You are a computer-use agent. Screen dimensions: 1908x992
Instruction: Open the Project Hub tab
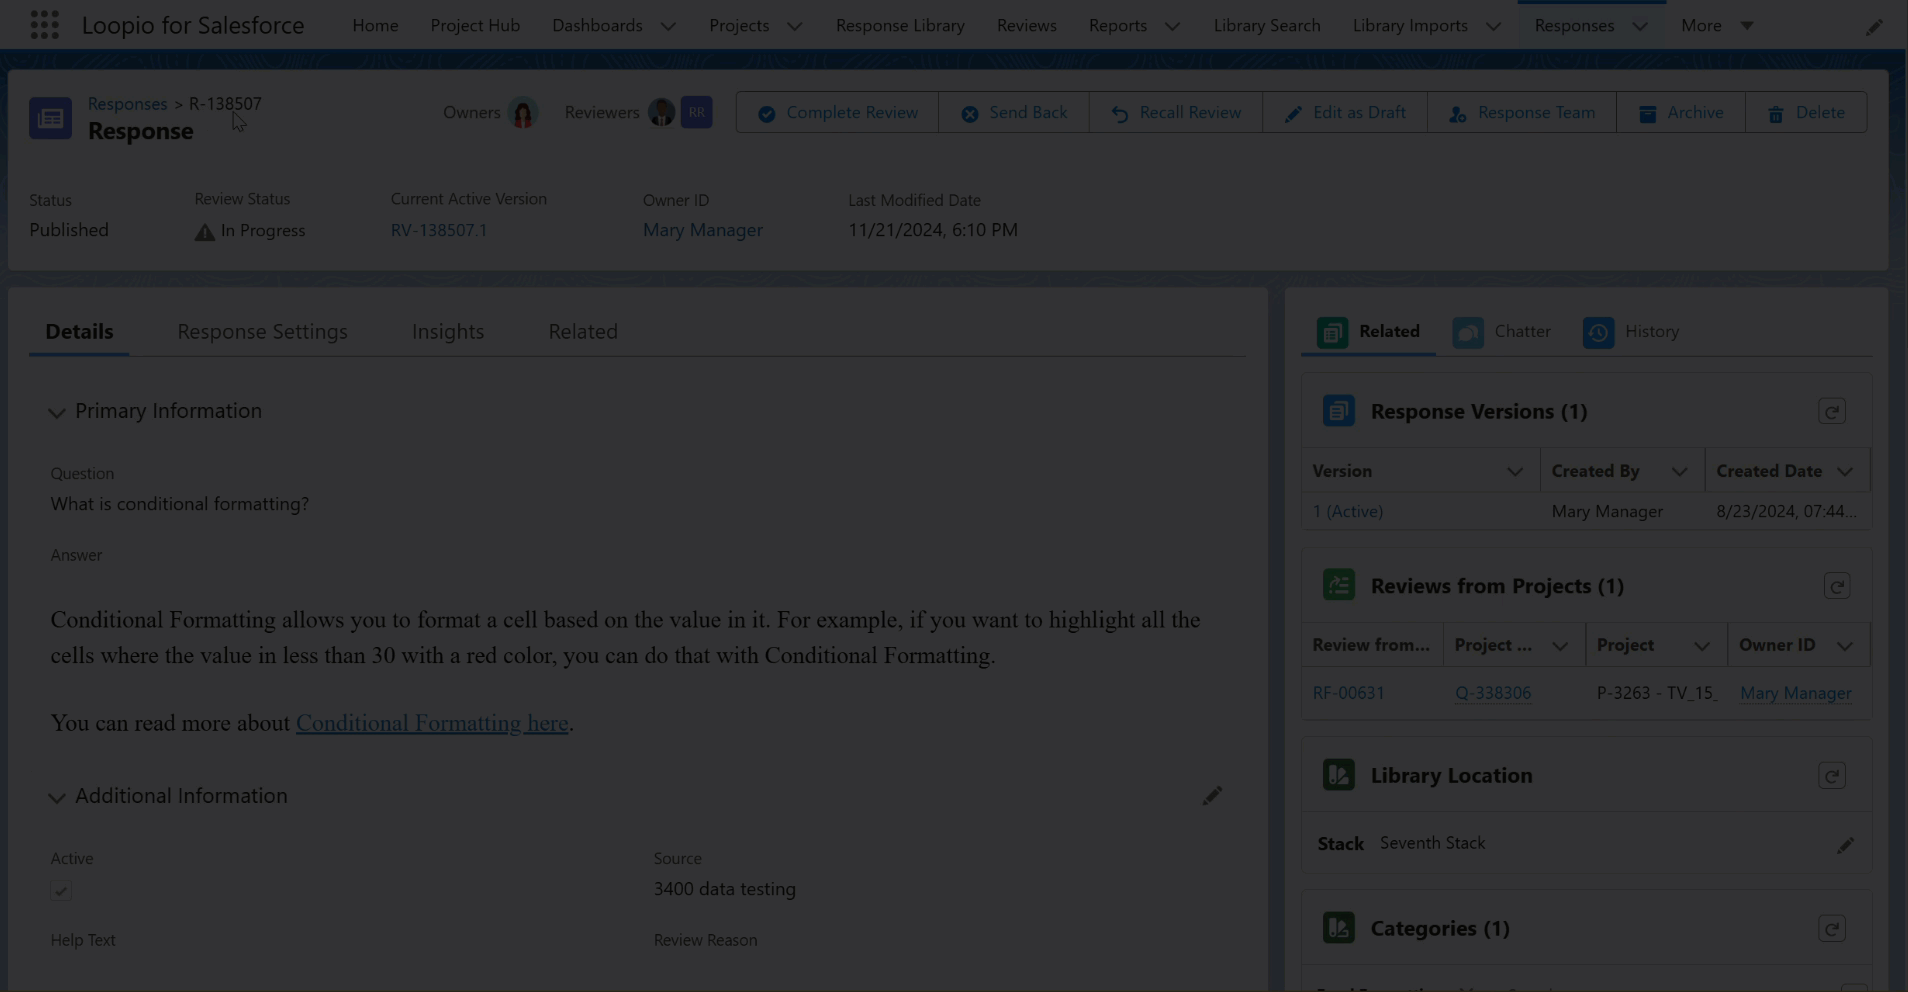(x=475, y=25)
